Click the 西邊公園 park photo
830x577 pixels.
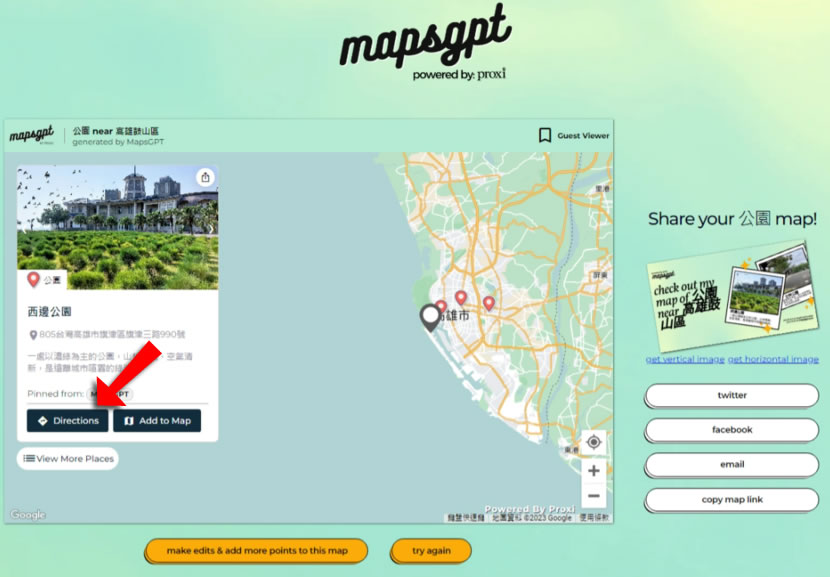[x=118, y=227]
